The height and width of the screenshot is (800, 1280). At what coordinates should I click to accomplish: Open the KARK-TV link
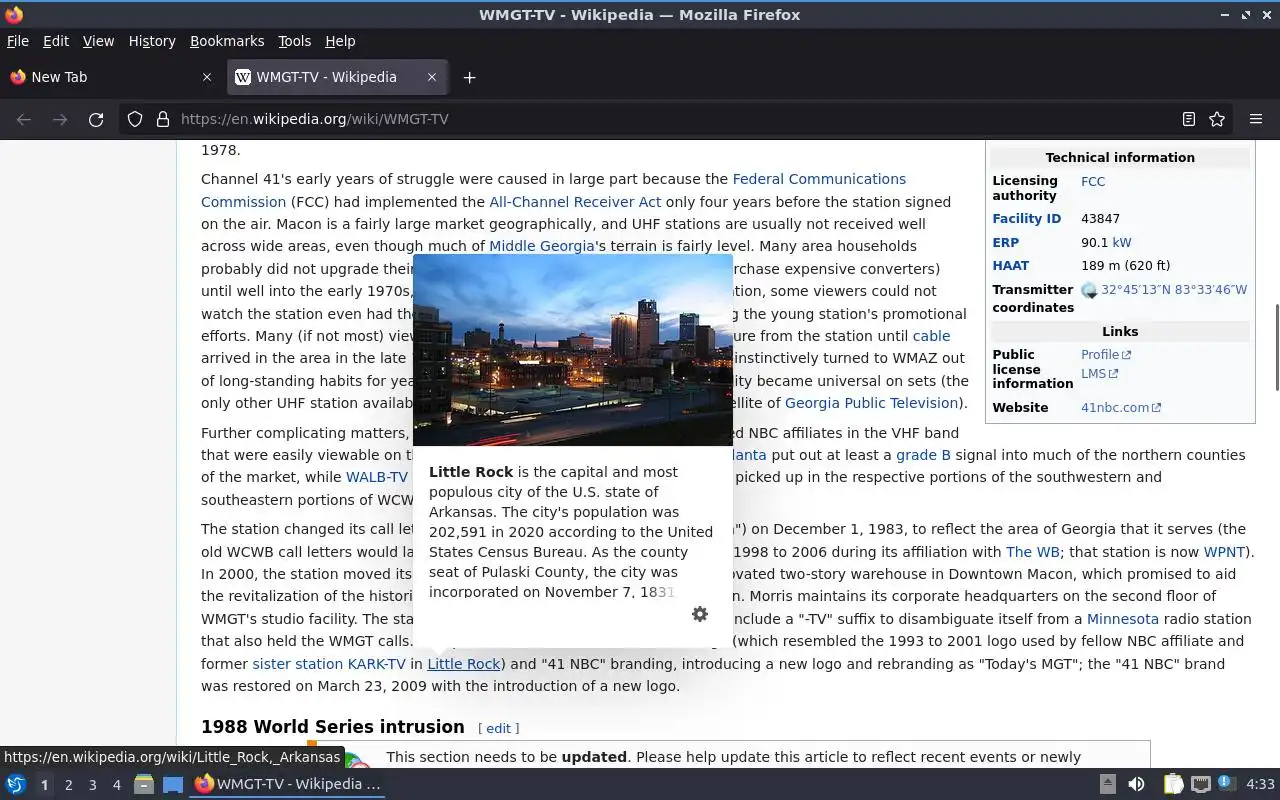[376, 664]
